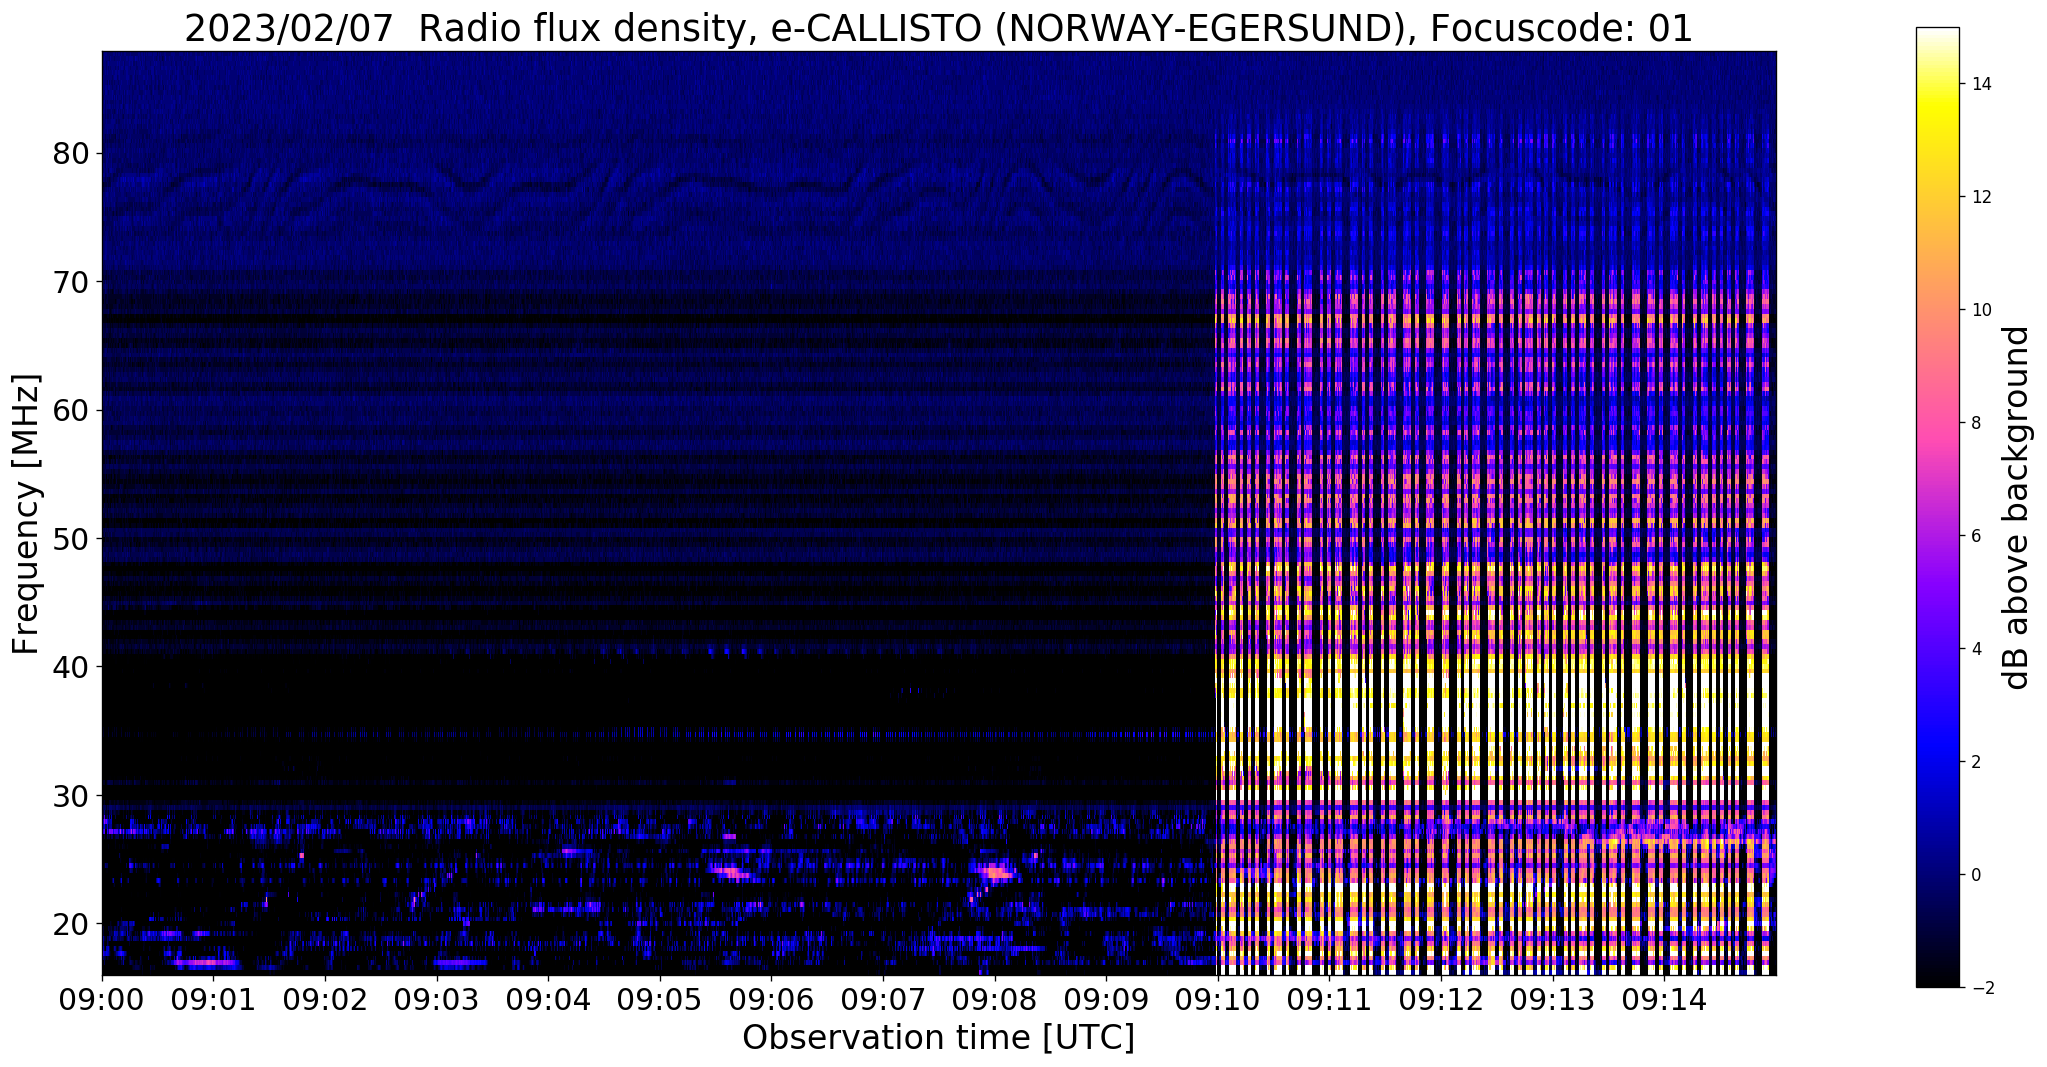
Task: Click the colorbar tick label 6
Action: 1975,536
